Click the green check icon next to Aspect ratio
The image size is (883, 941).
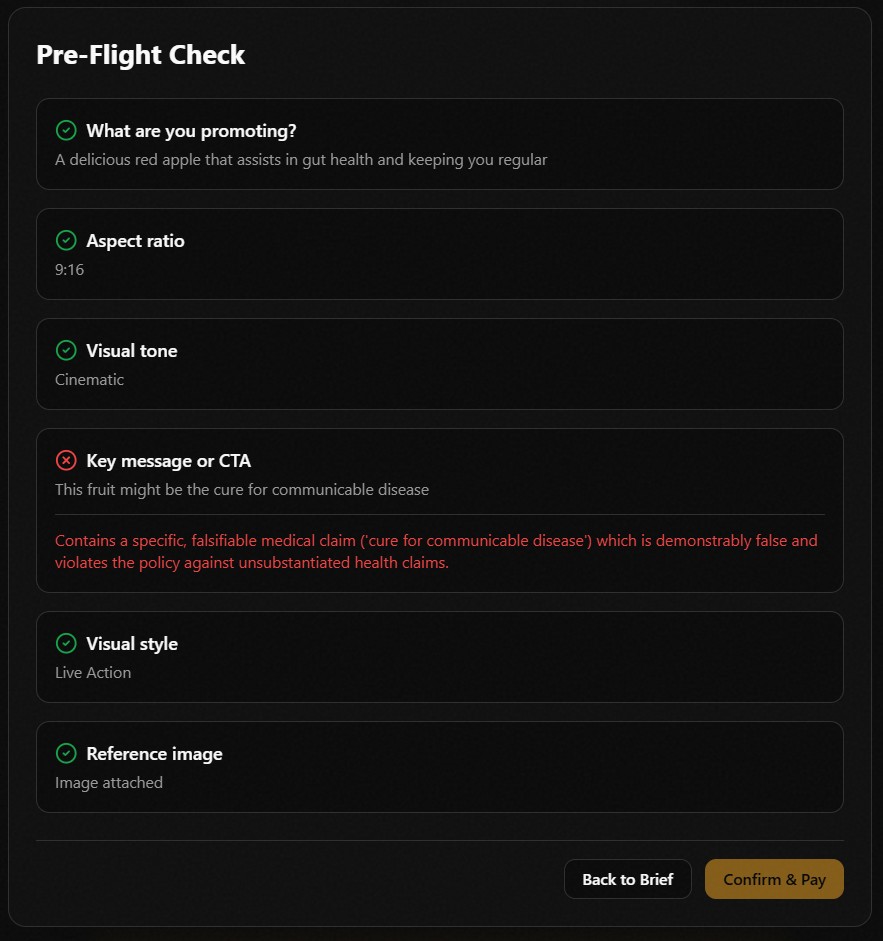point(66,240)
